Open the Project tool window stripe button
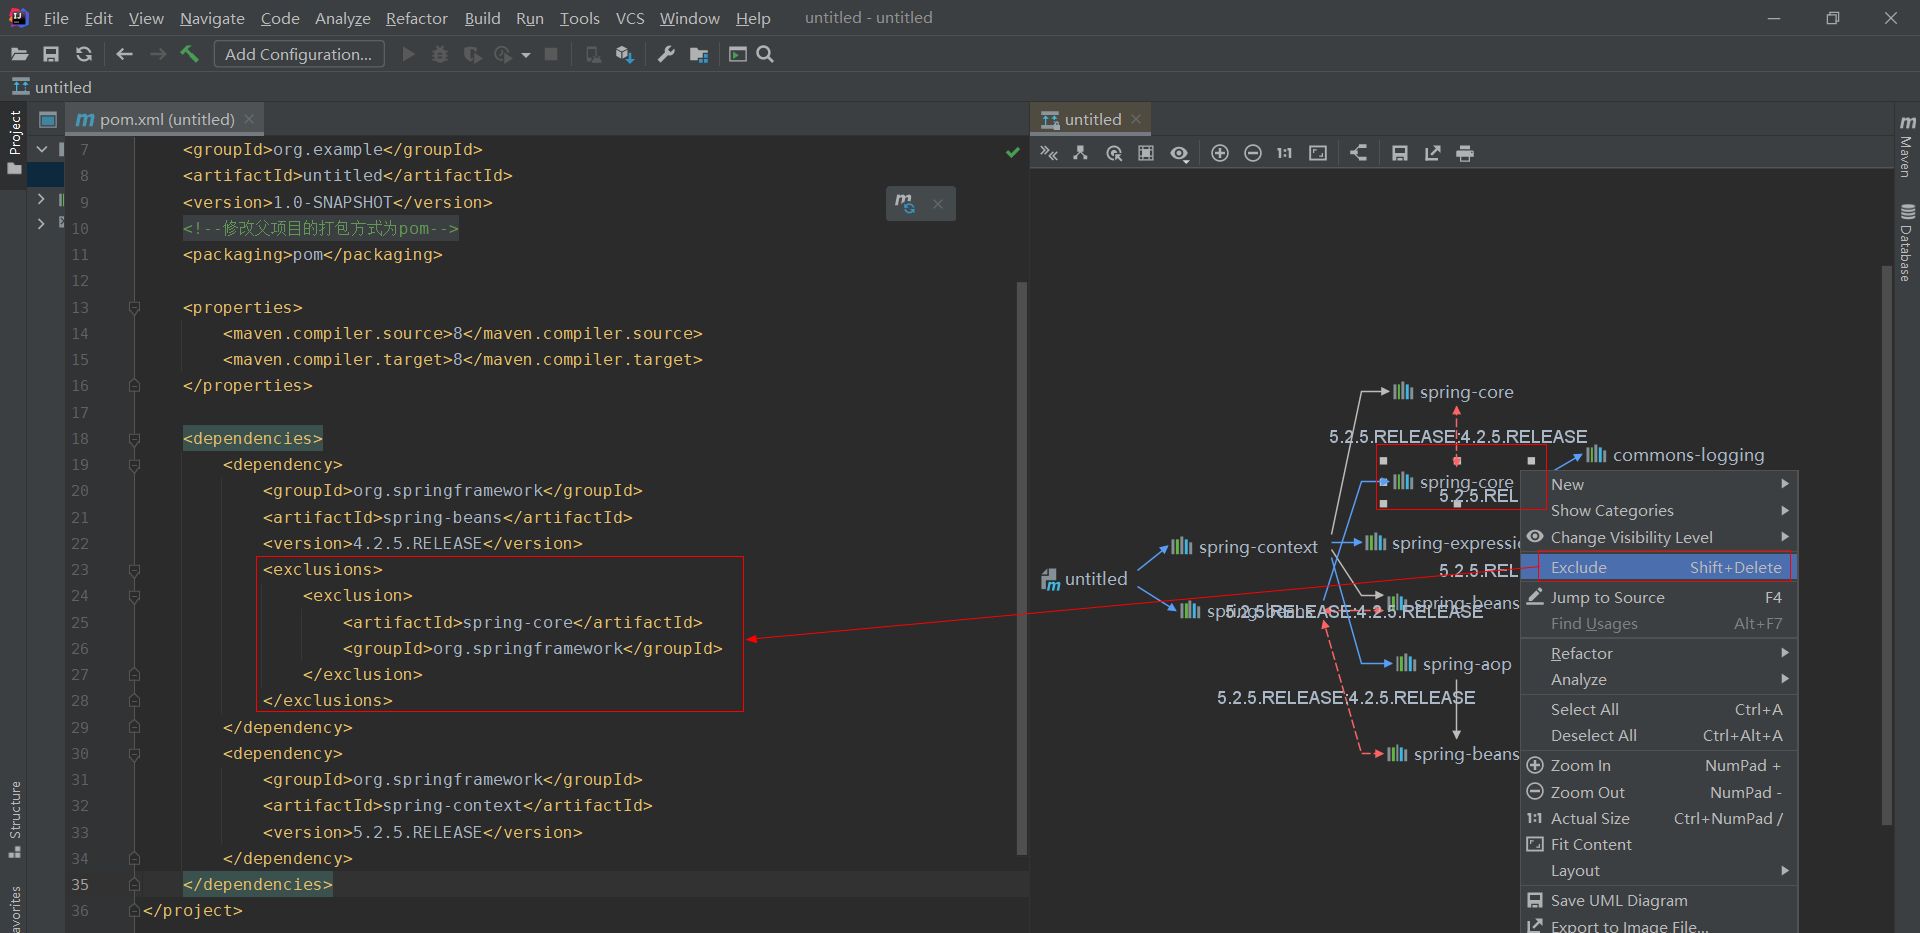 (15, 141)
